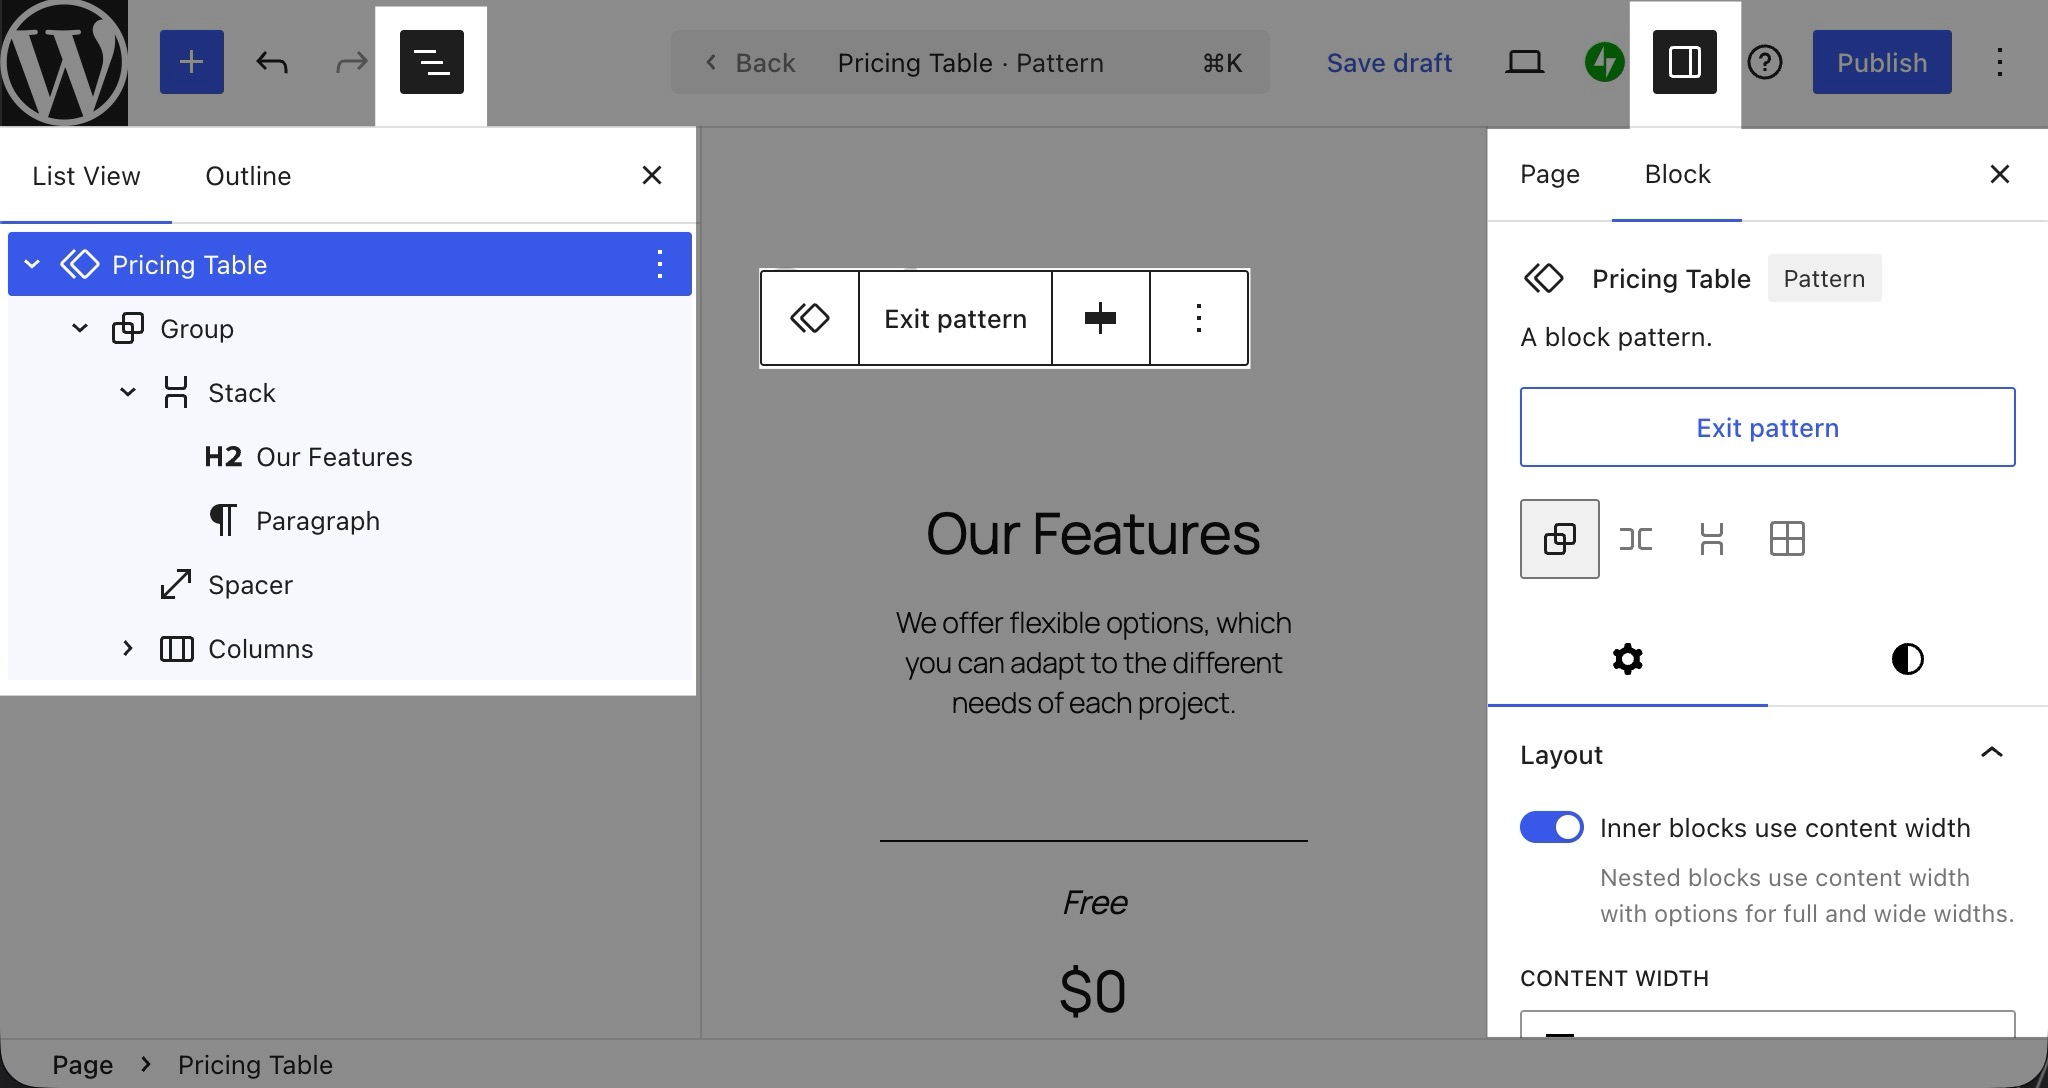Click the flexible options paragraph on canvas
The width and height of the screenshot is (2048, 1088).
click(1093, 662)
